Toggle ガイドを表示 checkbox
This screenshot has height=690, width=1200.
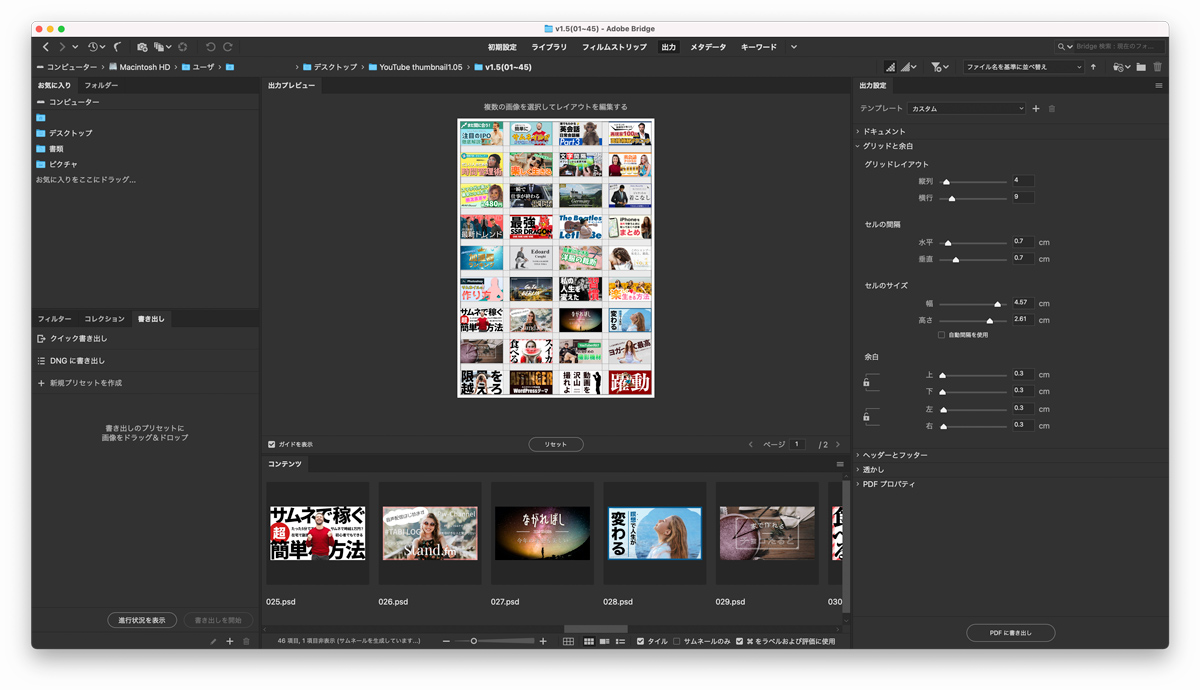point(272,444)
